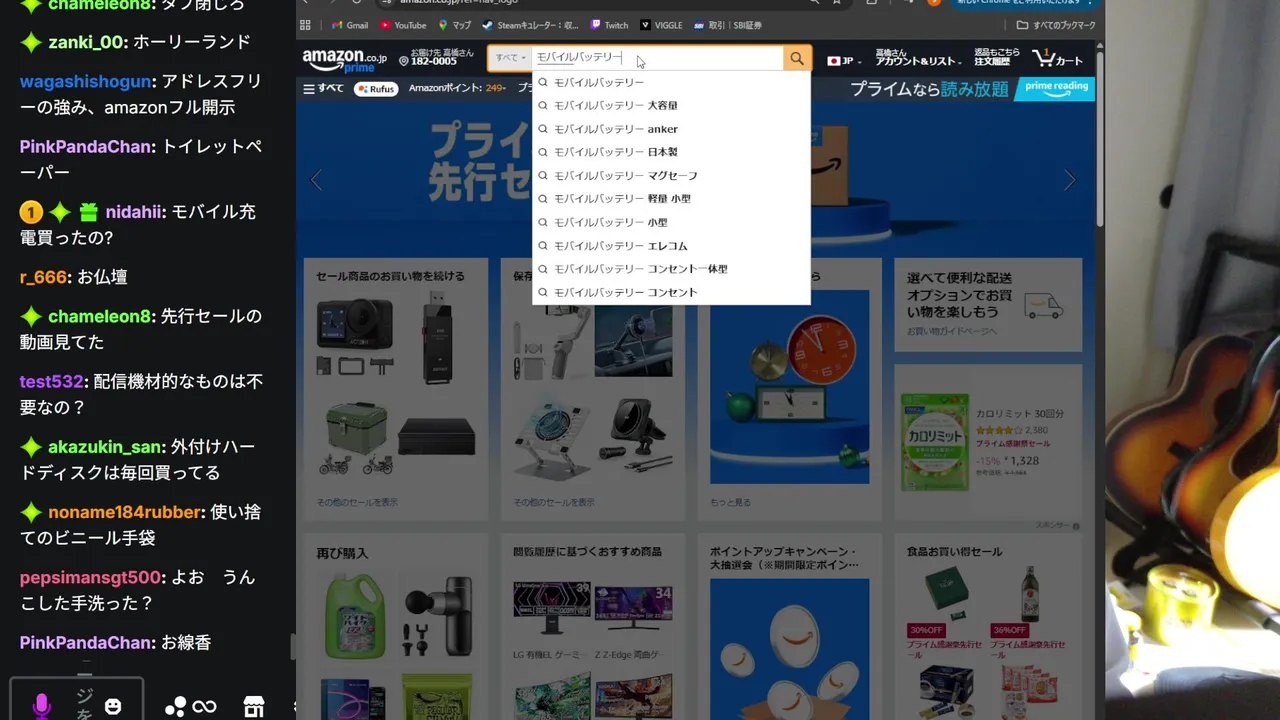Screen dimensions: 1280x720
Task: Click chat username akazukin_san
Action: click(x=105, y=446)
